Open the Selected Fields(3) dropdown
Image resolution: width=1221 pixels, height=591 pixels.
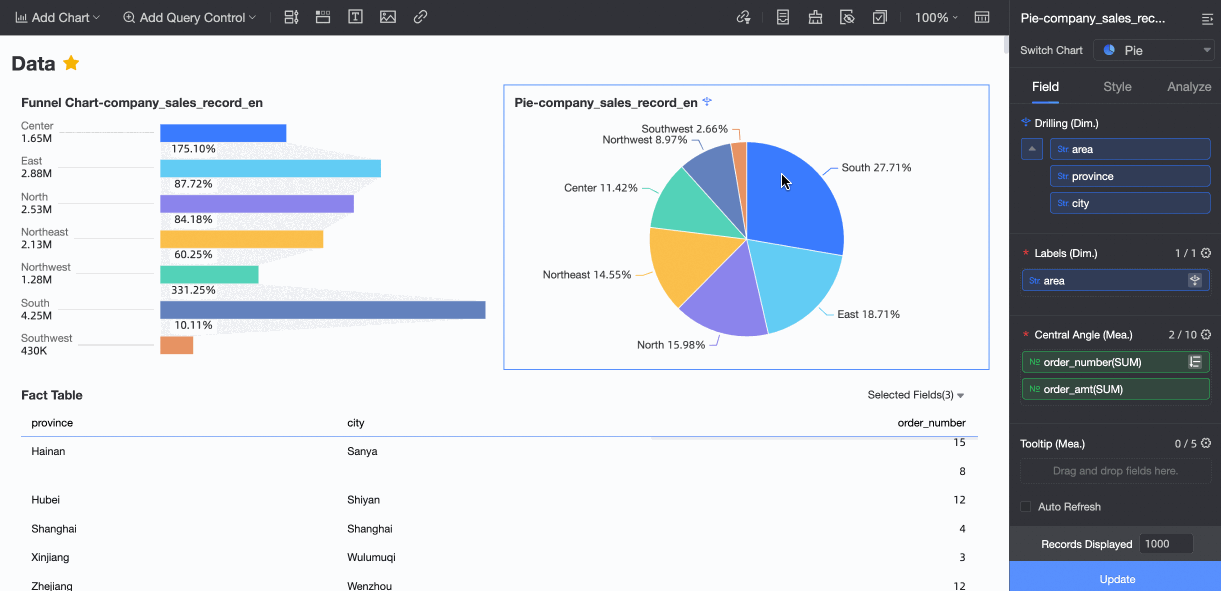pos(916,395)
